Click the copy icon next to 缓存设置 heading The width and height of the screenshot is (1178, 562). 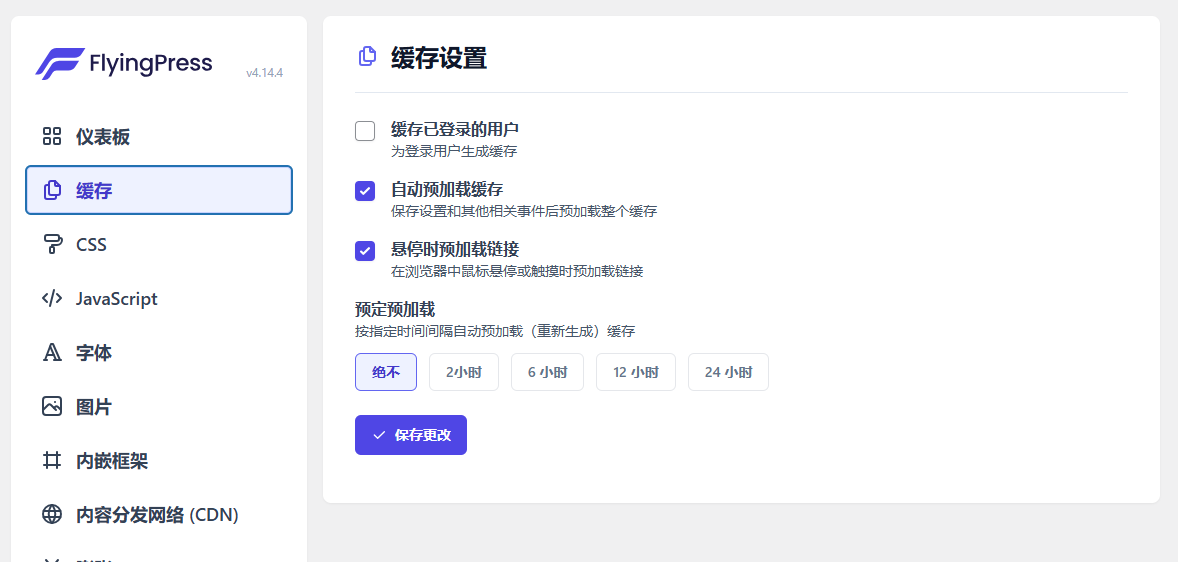[367, 57]
